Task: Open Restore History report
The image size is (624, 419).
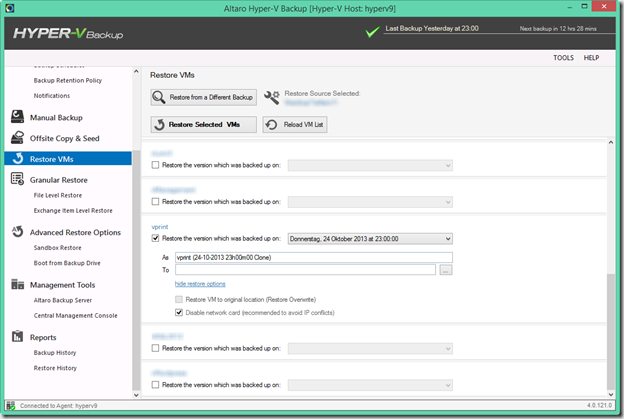Action: (x=55, y=368)
